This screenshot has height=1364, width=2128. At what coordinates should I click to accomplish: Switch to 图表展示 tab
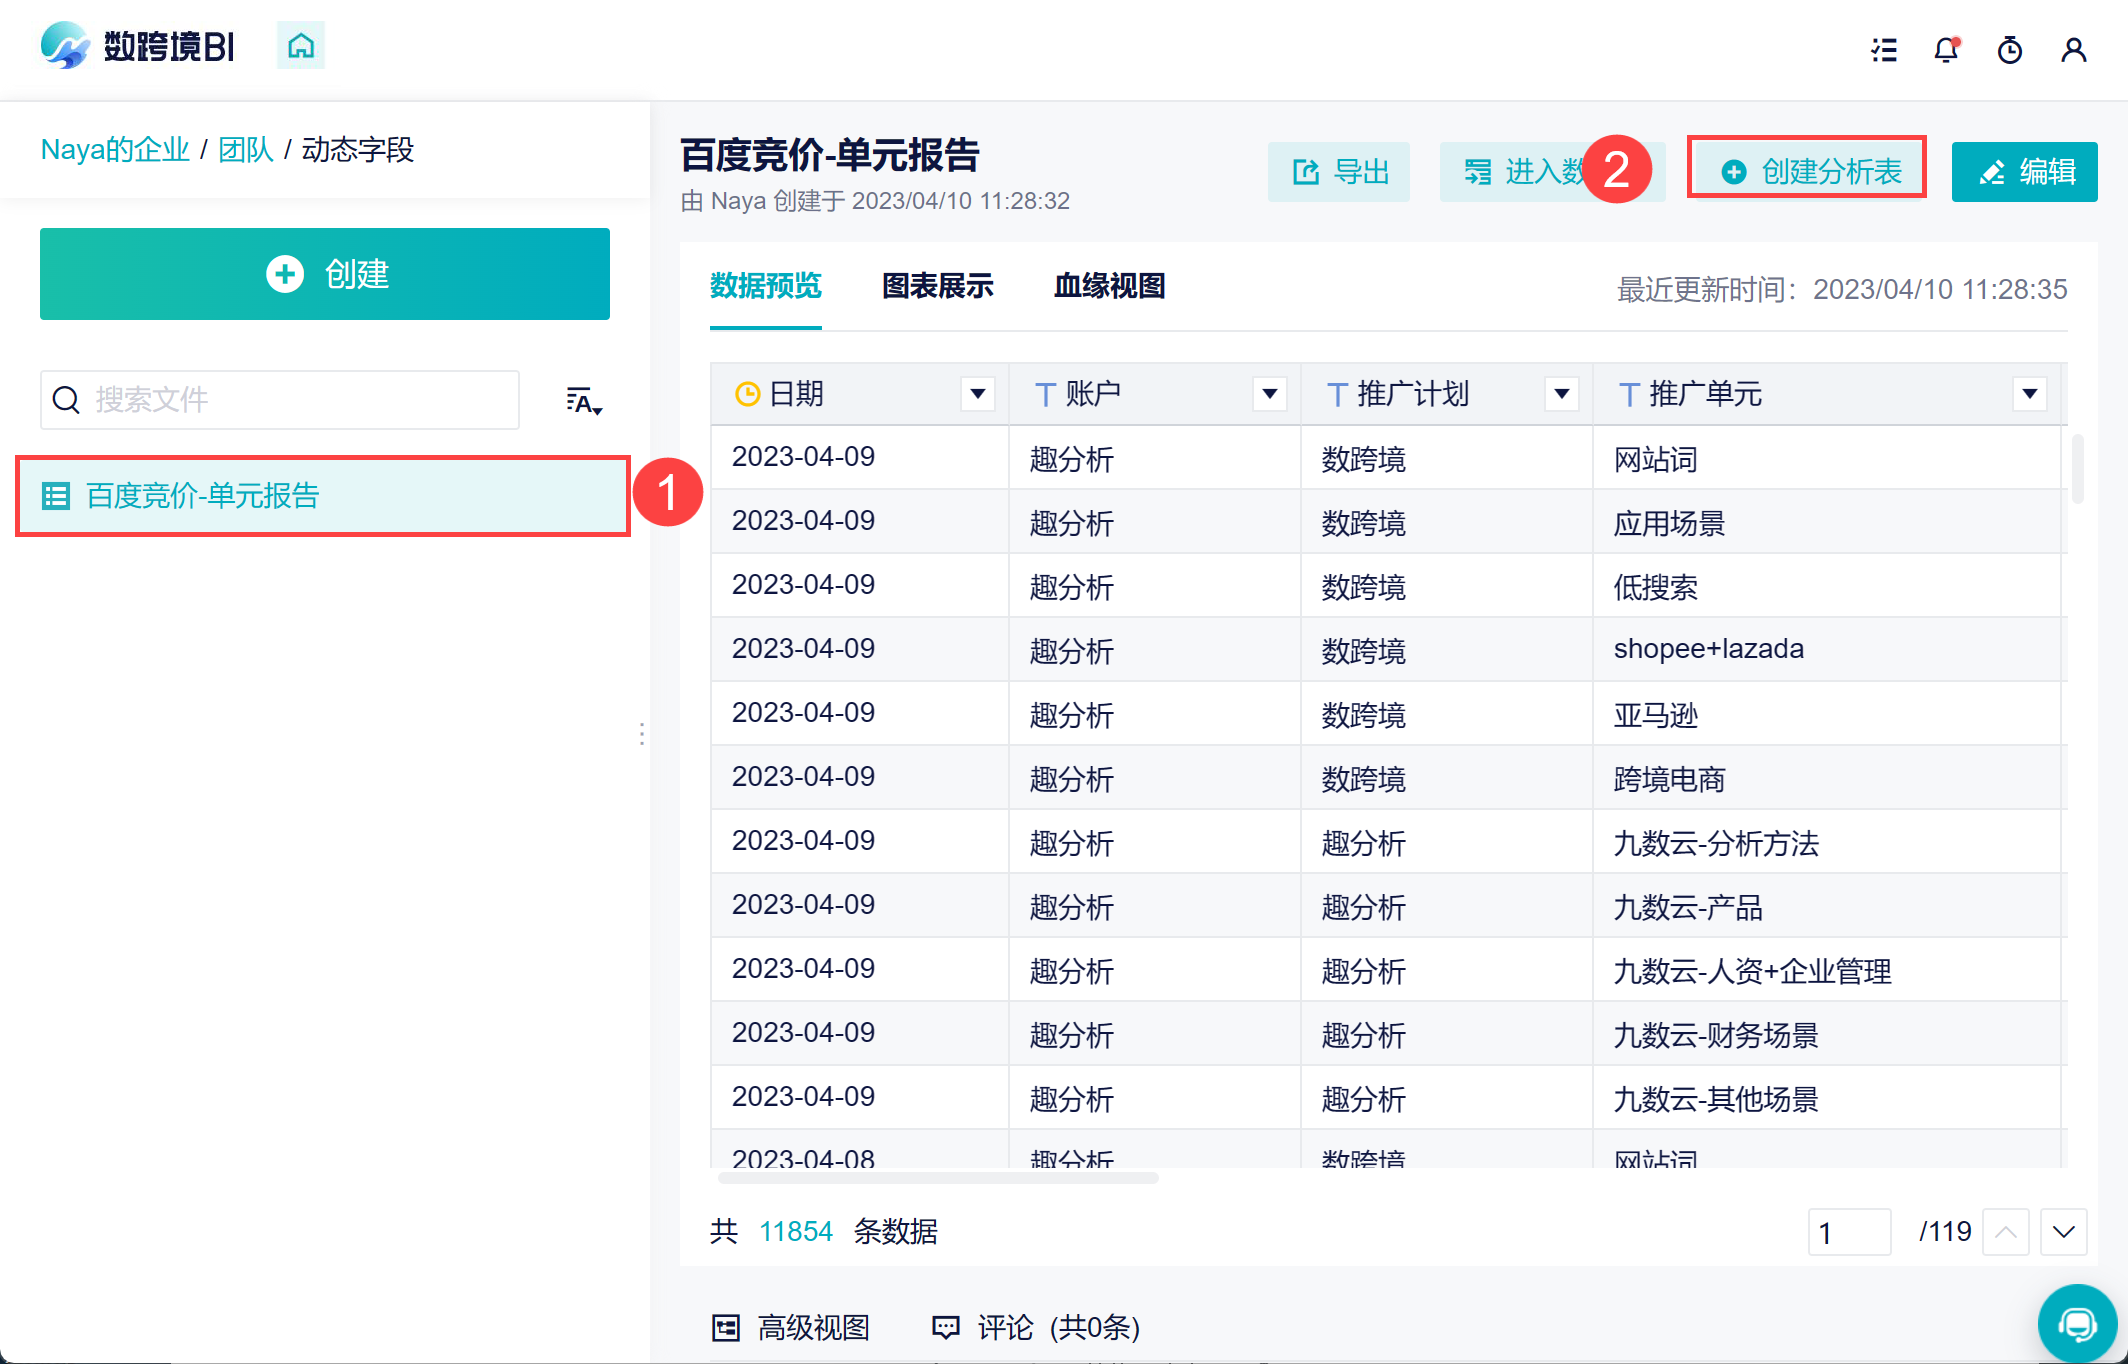pos(937,287)
